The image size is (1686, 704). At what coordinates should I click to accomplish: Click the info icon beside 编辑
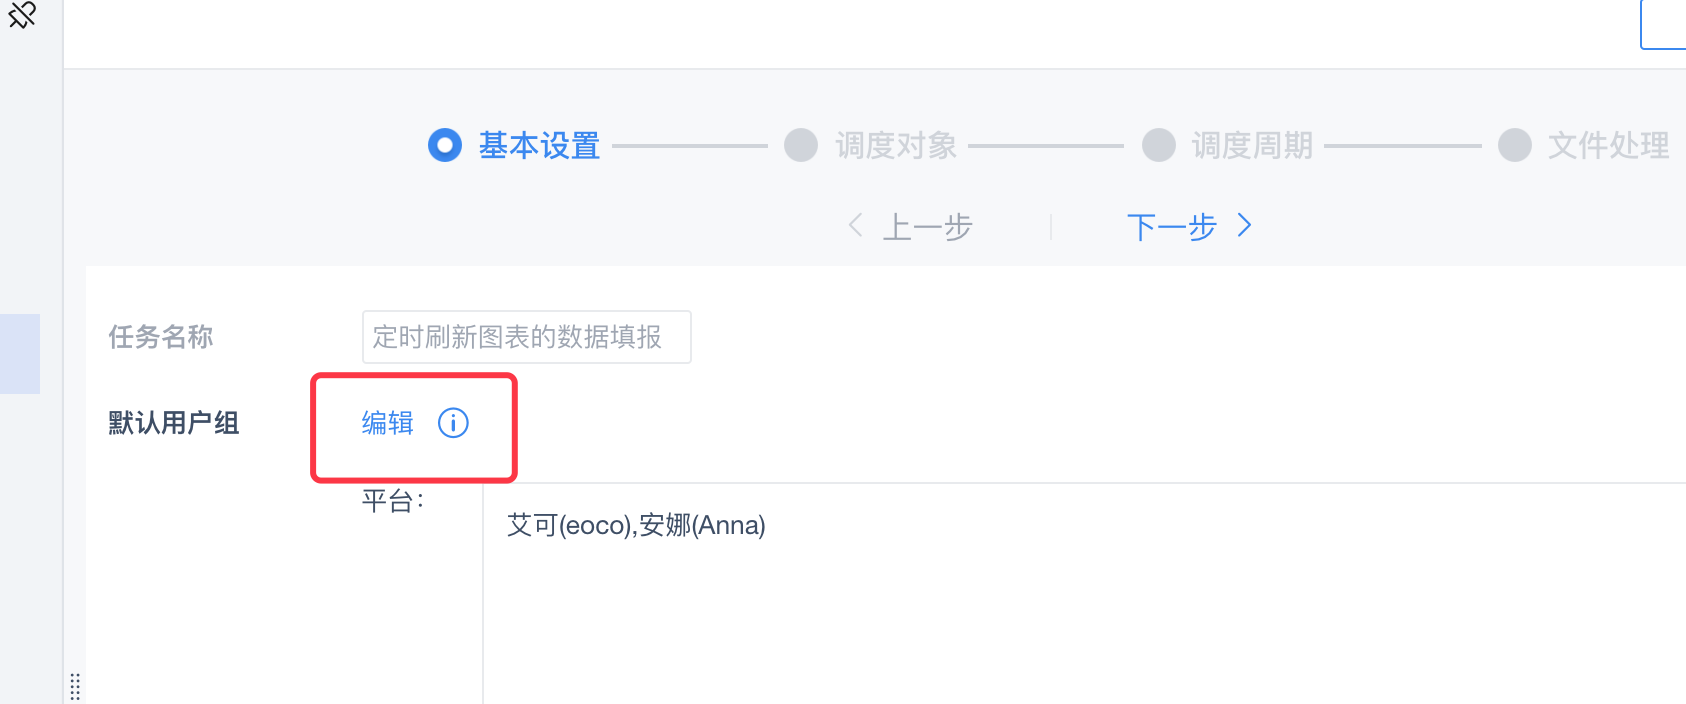(x=453, y=423)
